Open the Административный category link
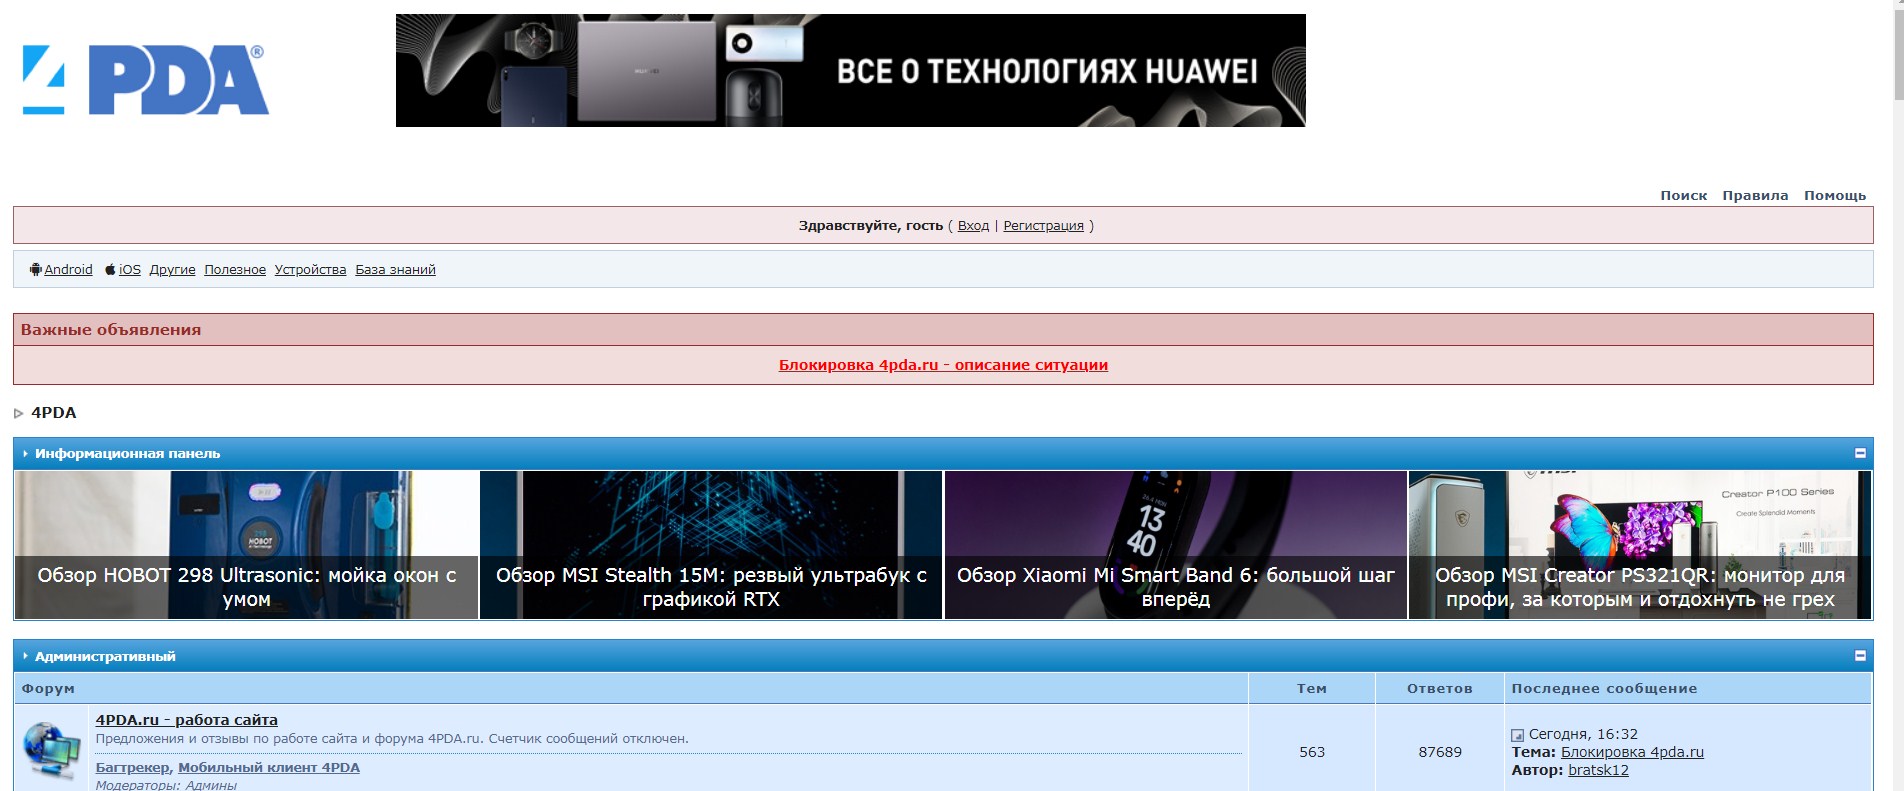 pos(105,656)
